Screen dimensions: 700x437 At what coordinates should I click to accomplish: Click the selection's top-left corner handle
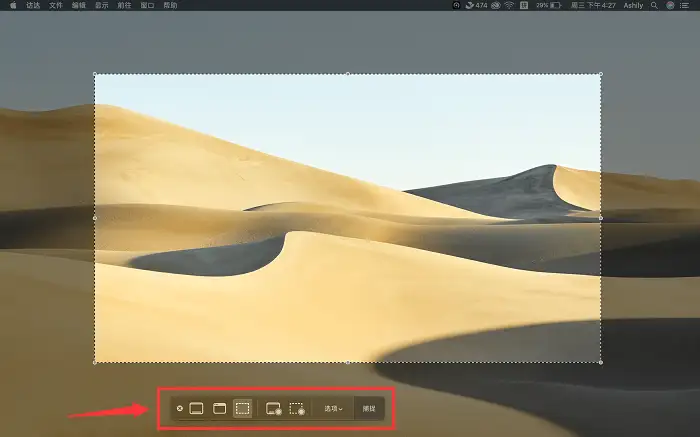[95, 74]
